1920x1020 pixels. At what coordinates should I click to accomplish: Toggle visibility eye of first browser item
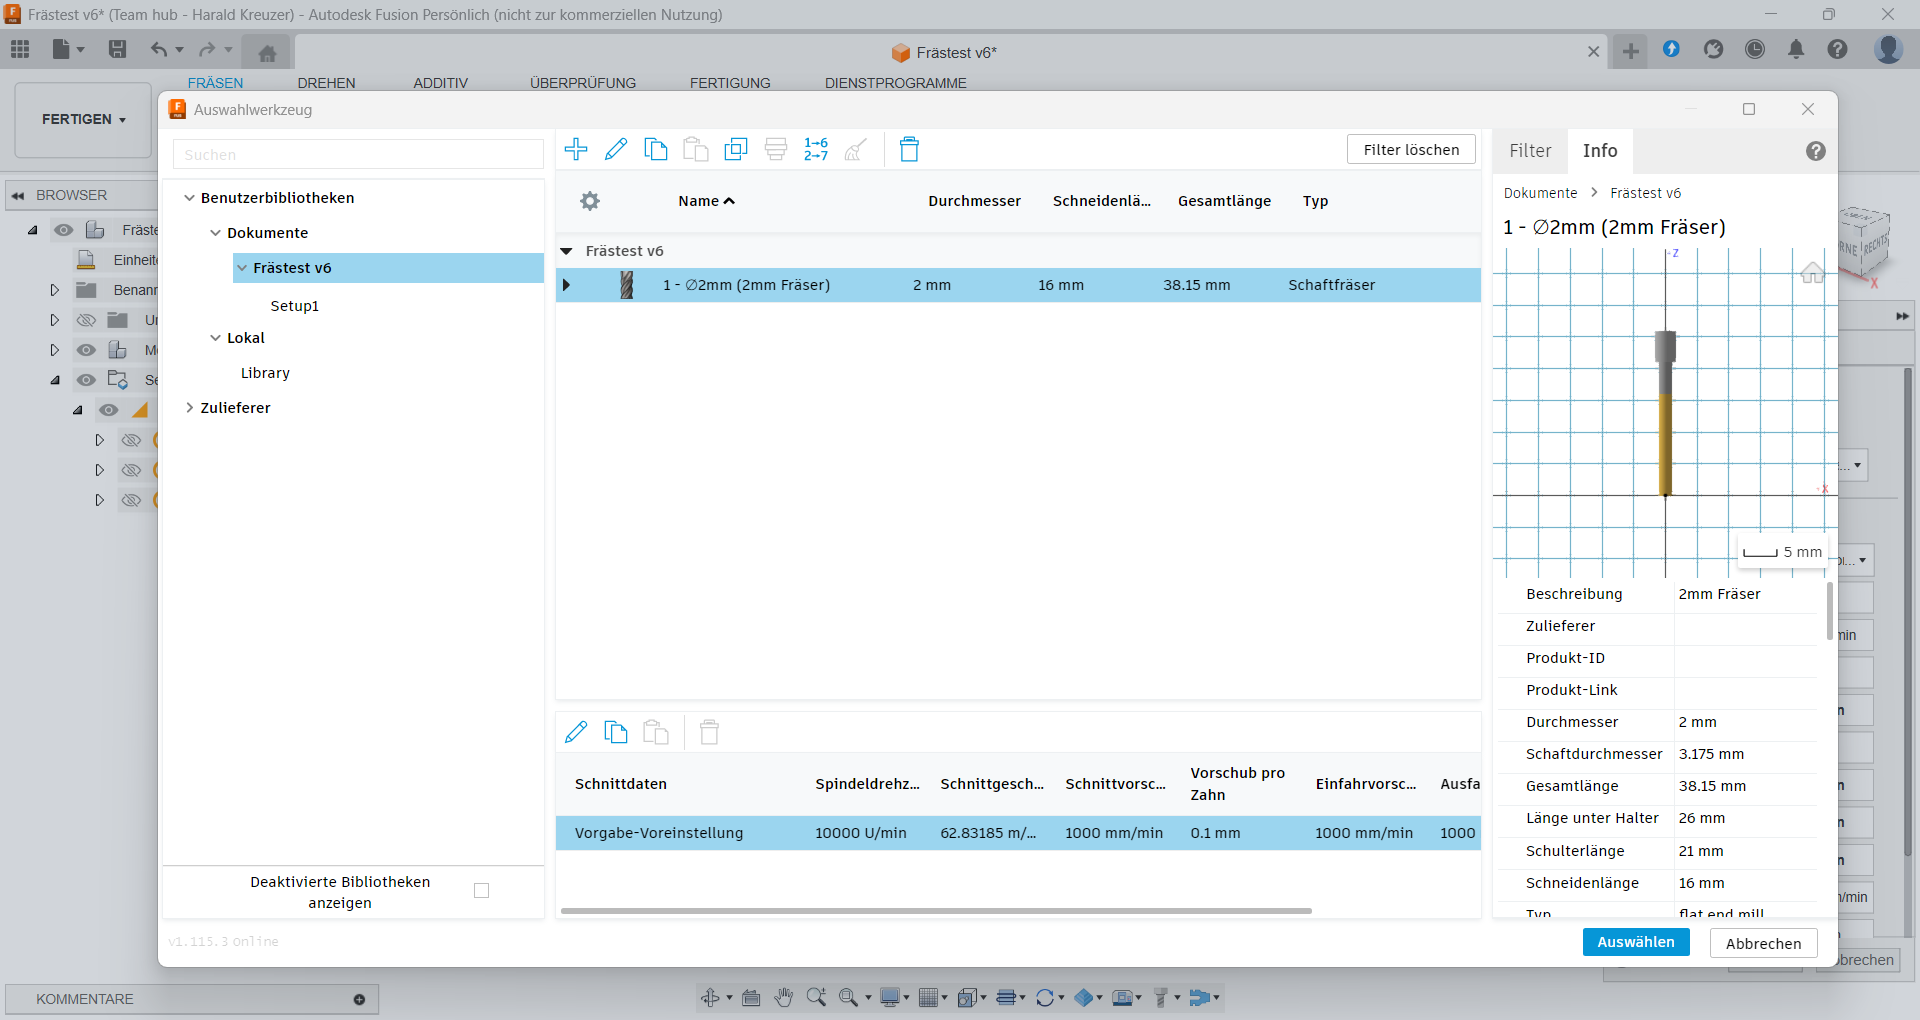[x=64, y=230]
